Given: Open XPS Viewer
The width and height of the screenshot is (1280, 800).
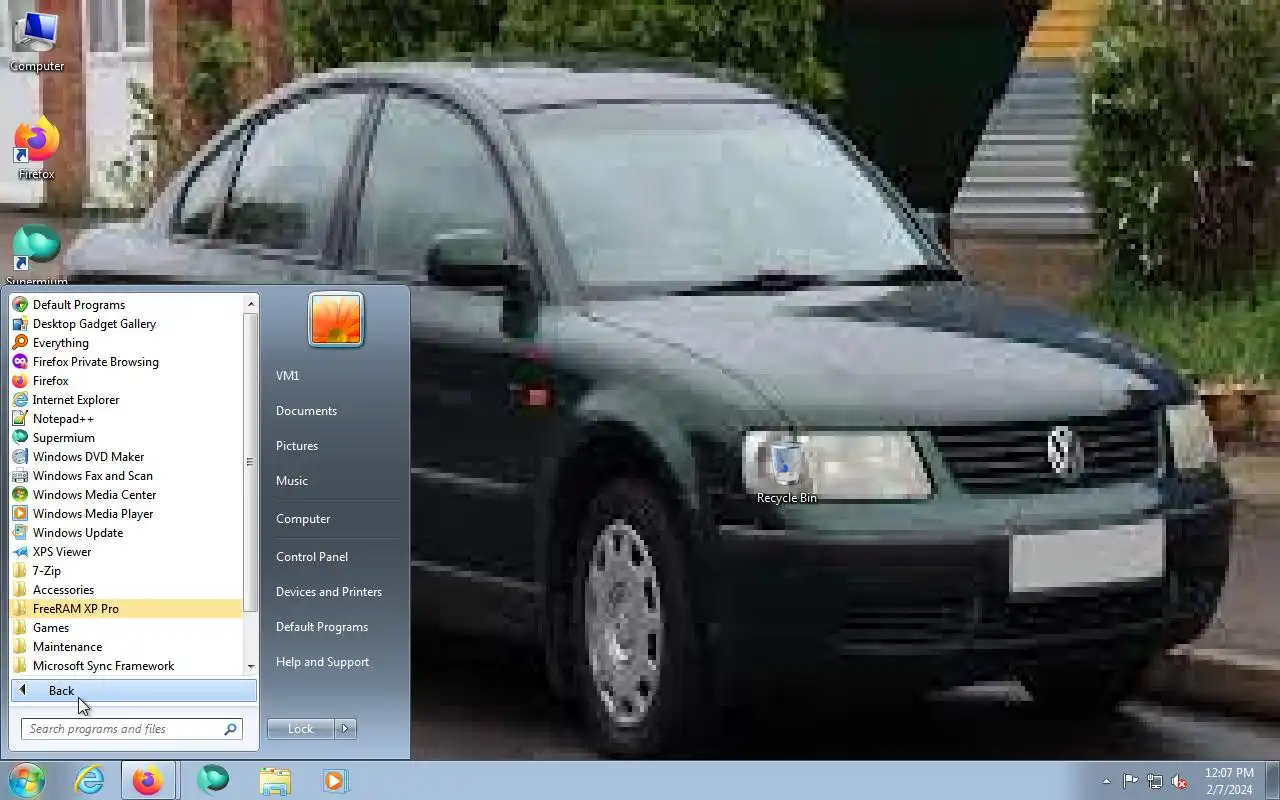Looking at the screenshot, I should 126,552.
